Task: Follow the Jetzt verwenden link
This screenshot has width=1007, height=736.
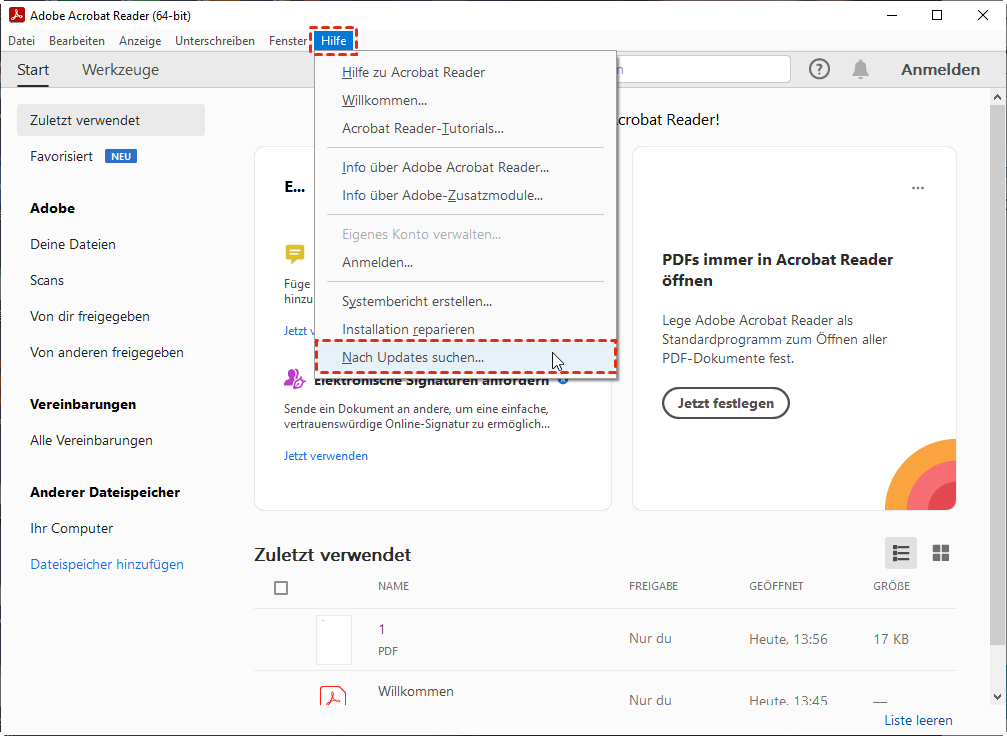Action: pyautogui.click(x=326, y=456)
